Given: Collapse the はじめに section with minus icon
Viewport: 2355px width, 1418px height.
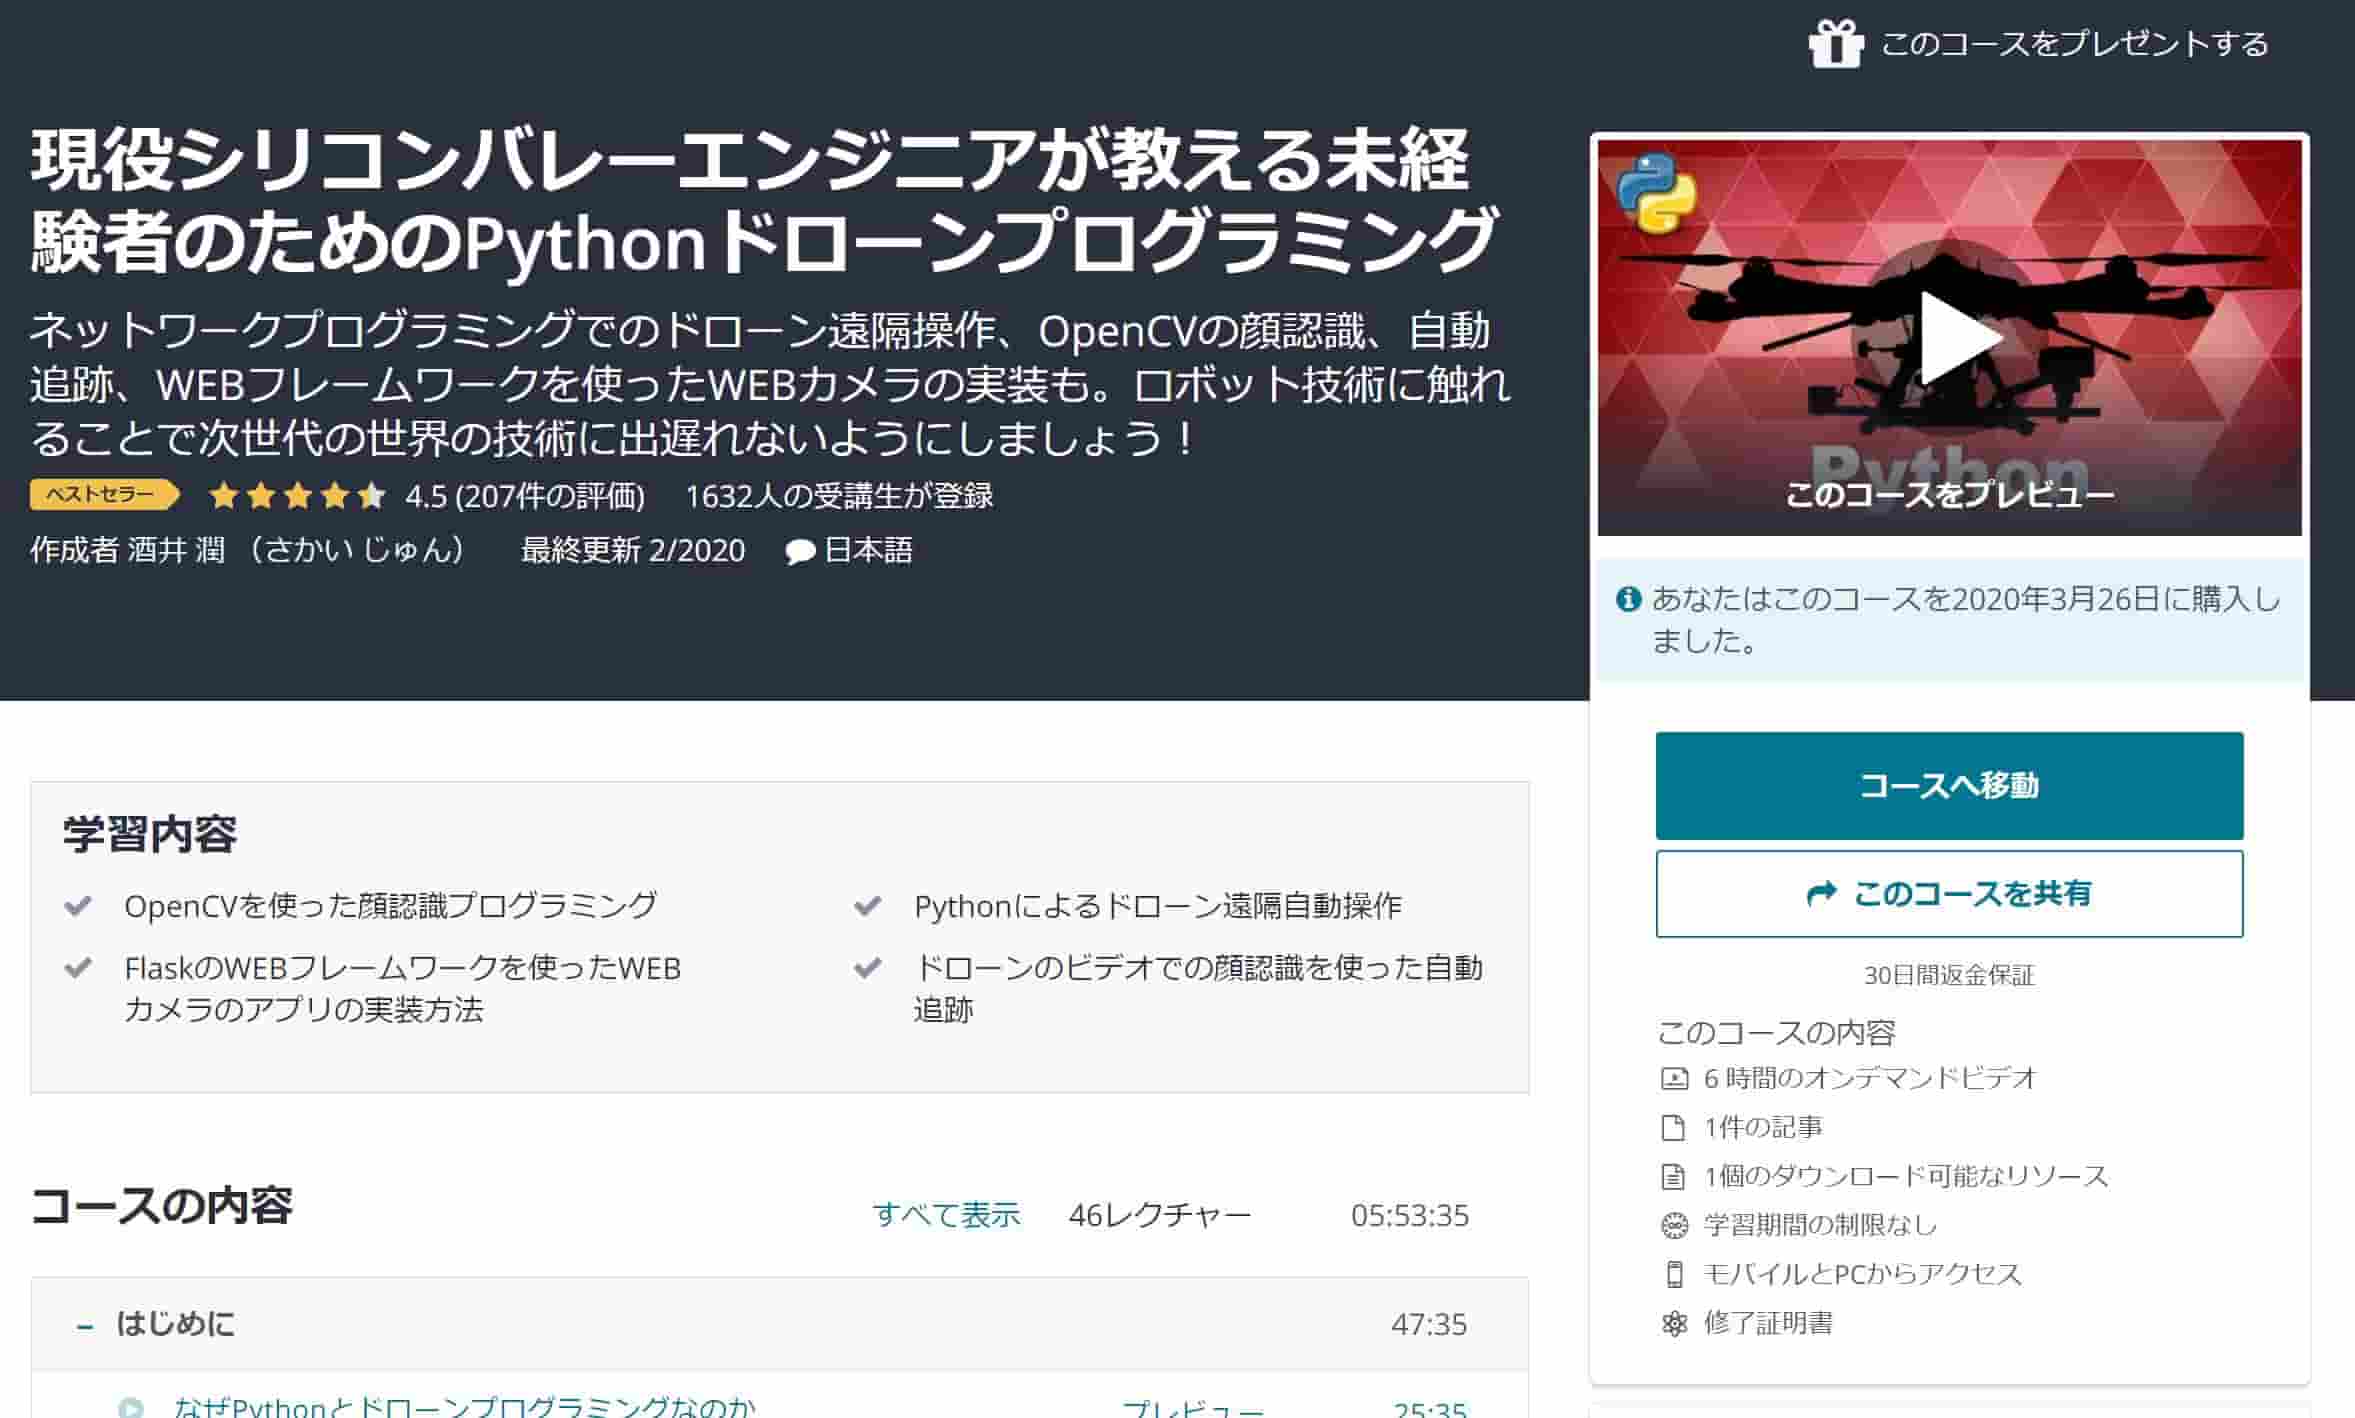Looking at the screenshot, I should 85,1326.
